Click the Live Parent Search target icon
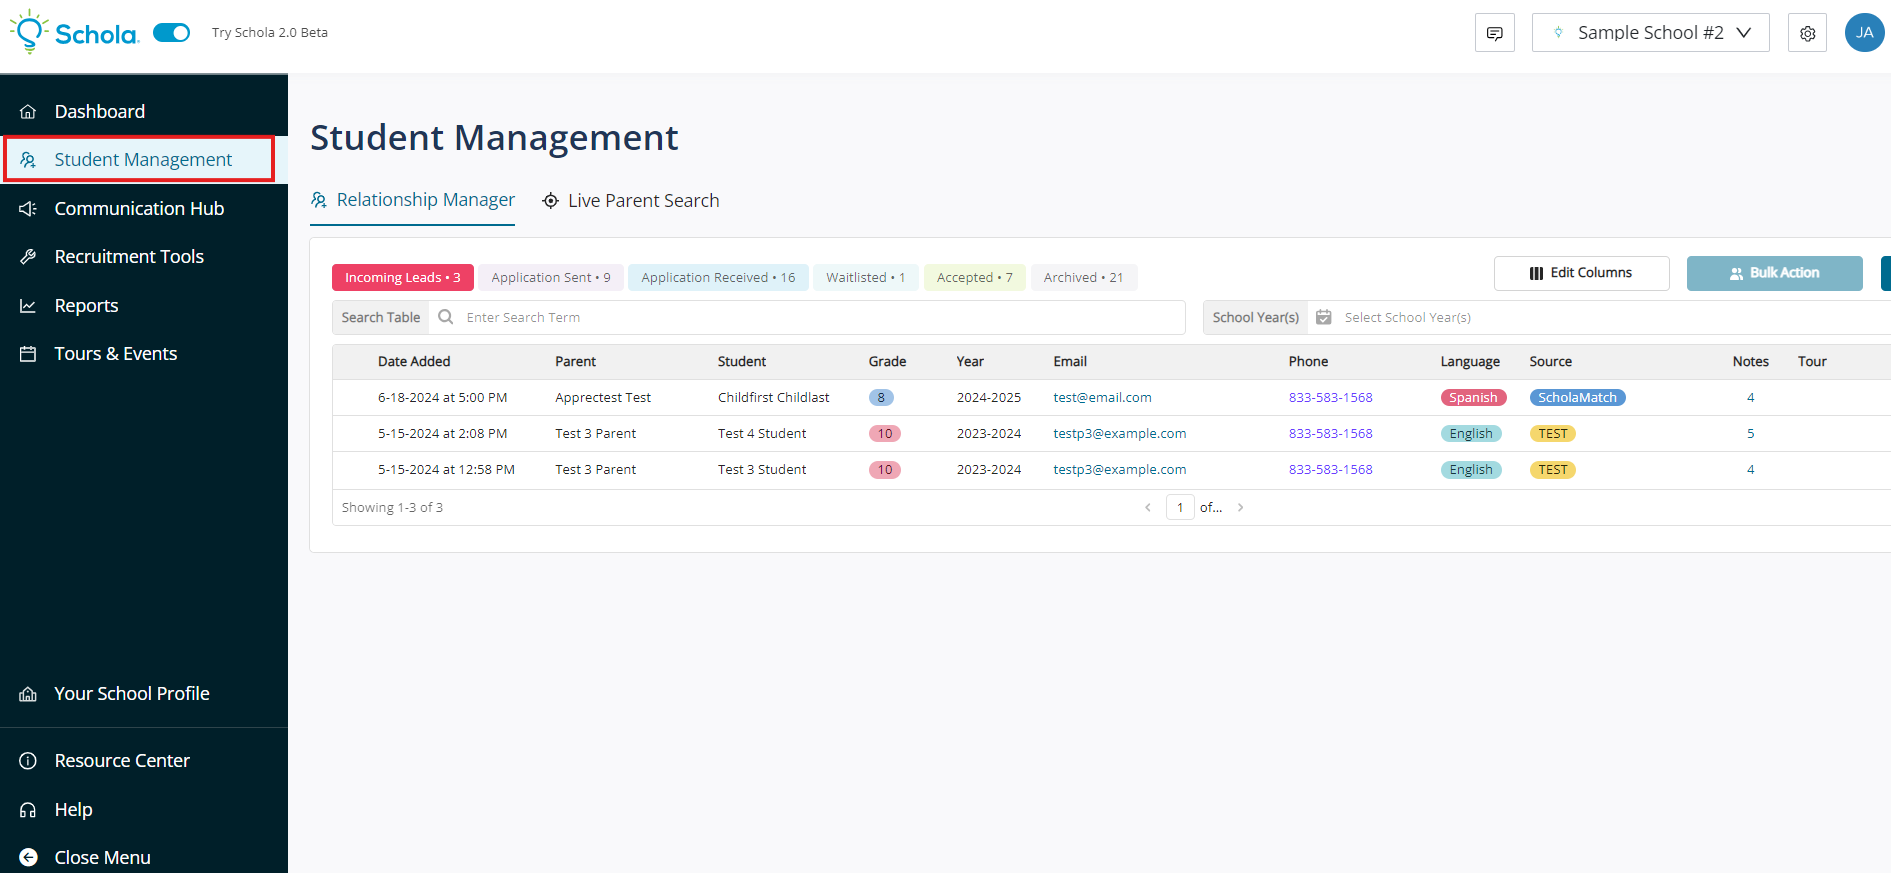The width and height of the screenshot is (1891, 873). pyautogui.click(x=550, y=201)
